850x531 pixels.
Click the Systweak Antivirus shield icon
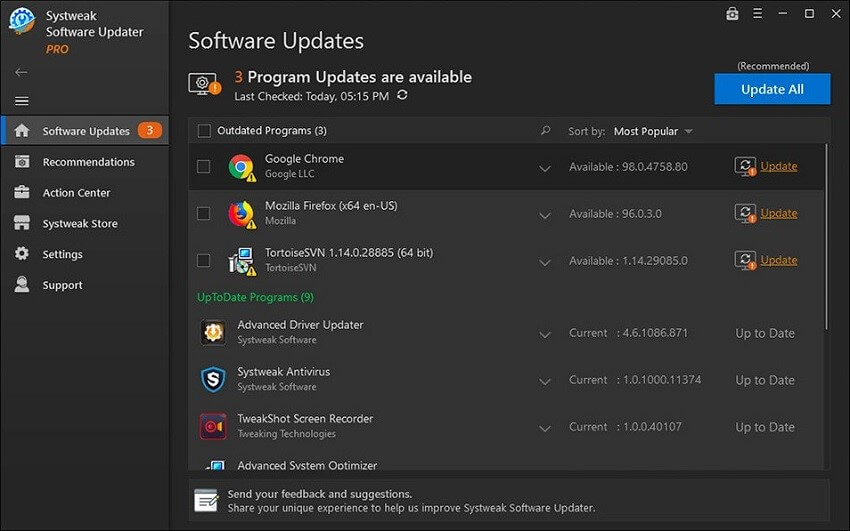[x=213, y=379]
